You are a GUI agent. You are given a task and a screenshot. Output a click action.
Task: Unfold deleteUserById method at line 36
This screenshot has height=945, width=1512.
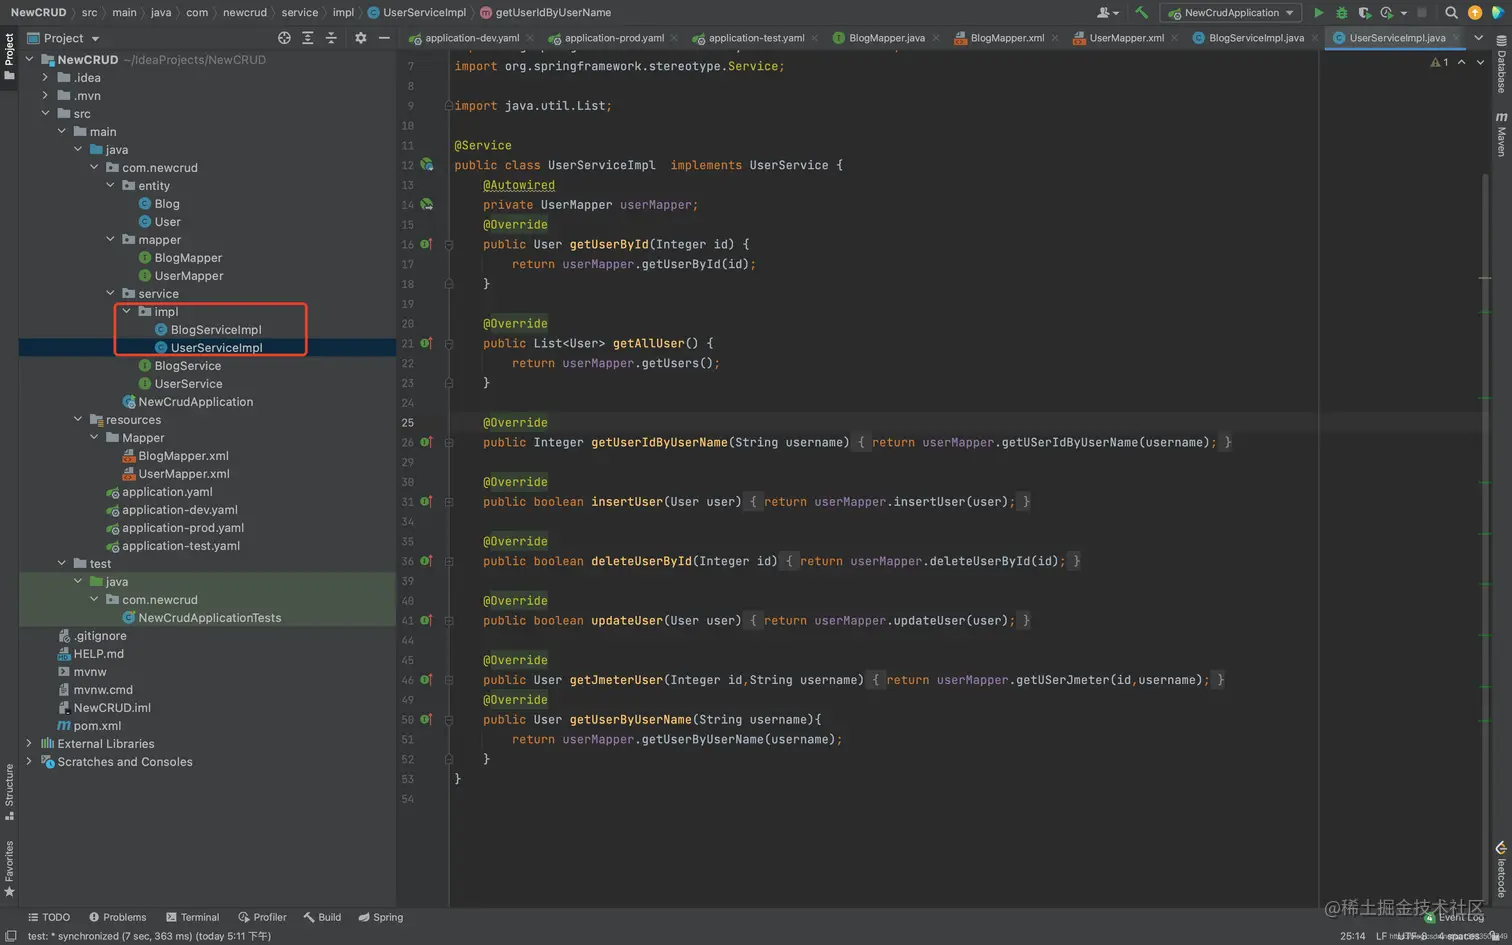click(x=449, y=561)
